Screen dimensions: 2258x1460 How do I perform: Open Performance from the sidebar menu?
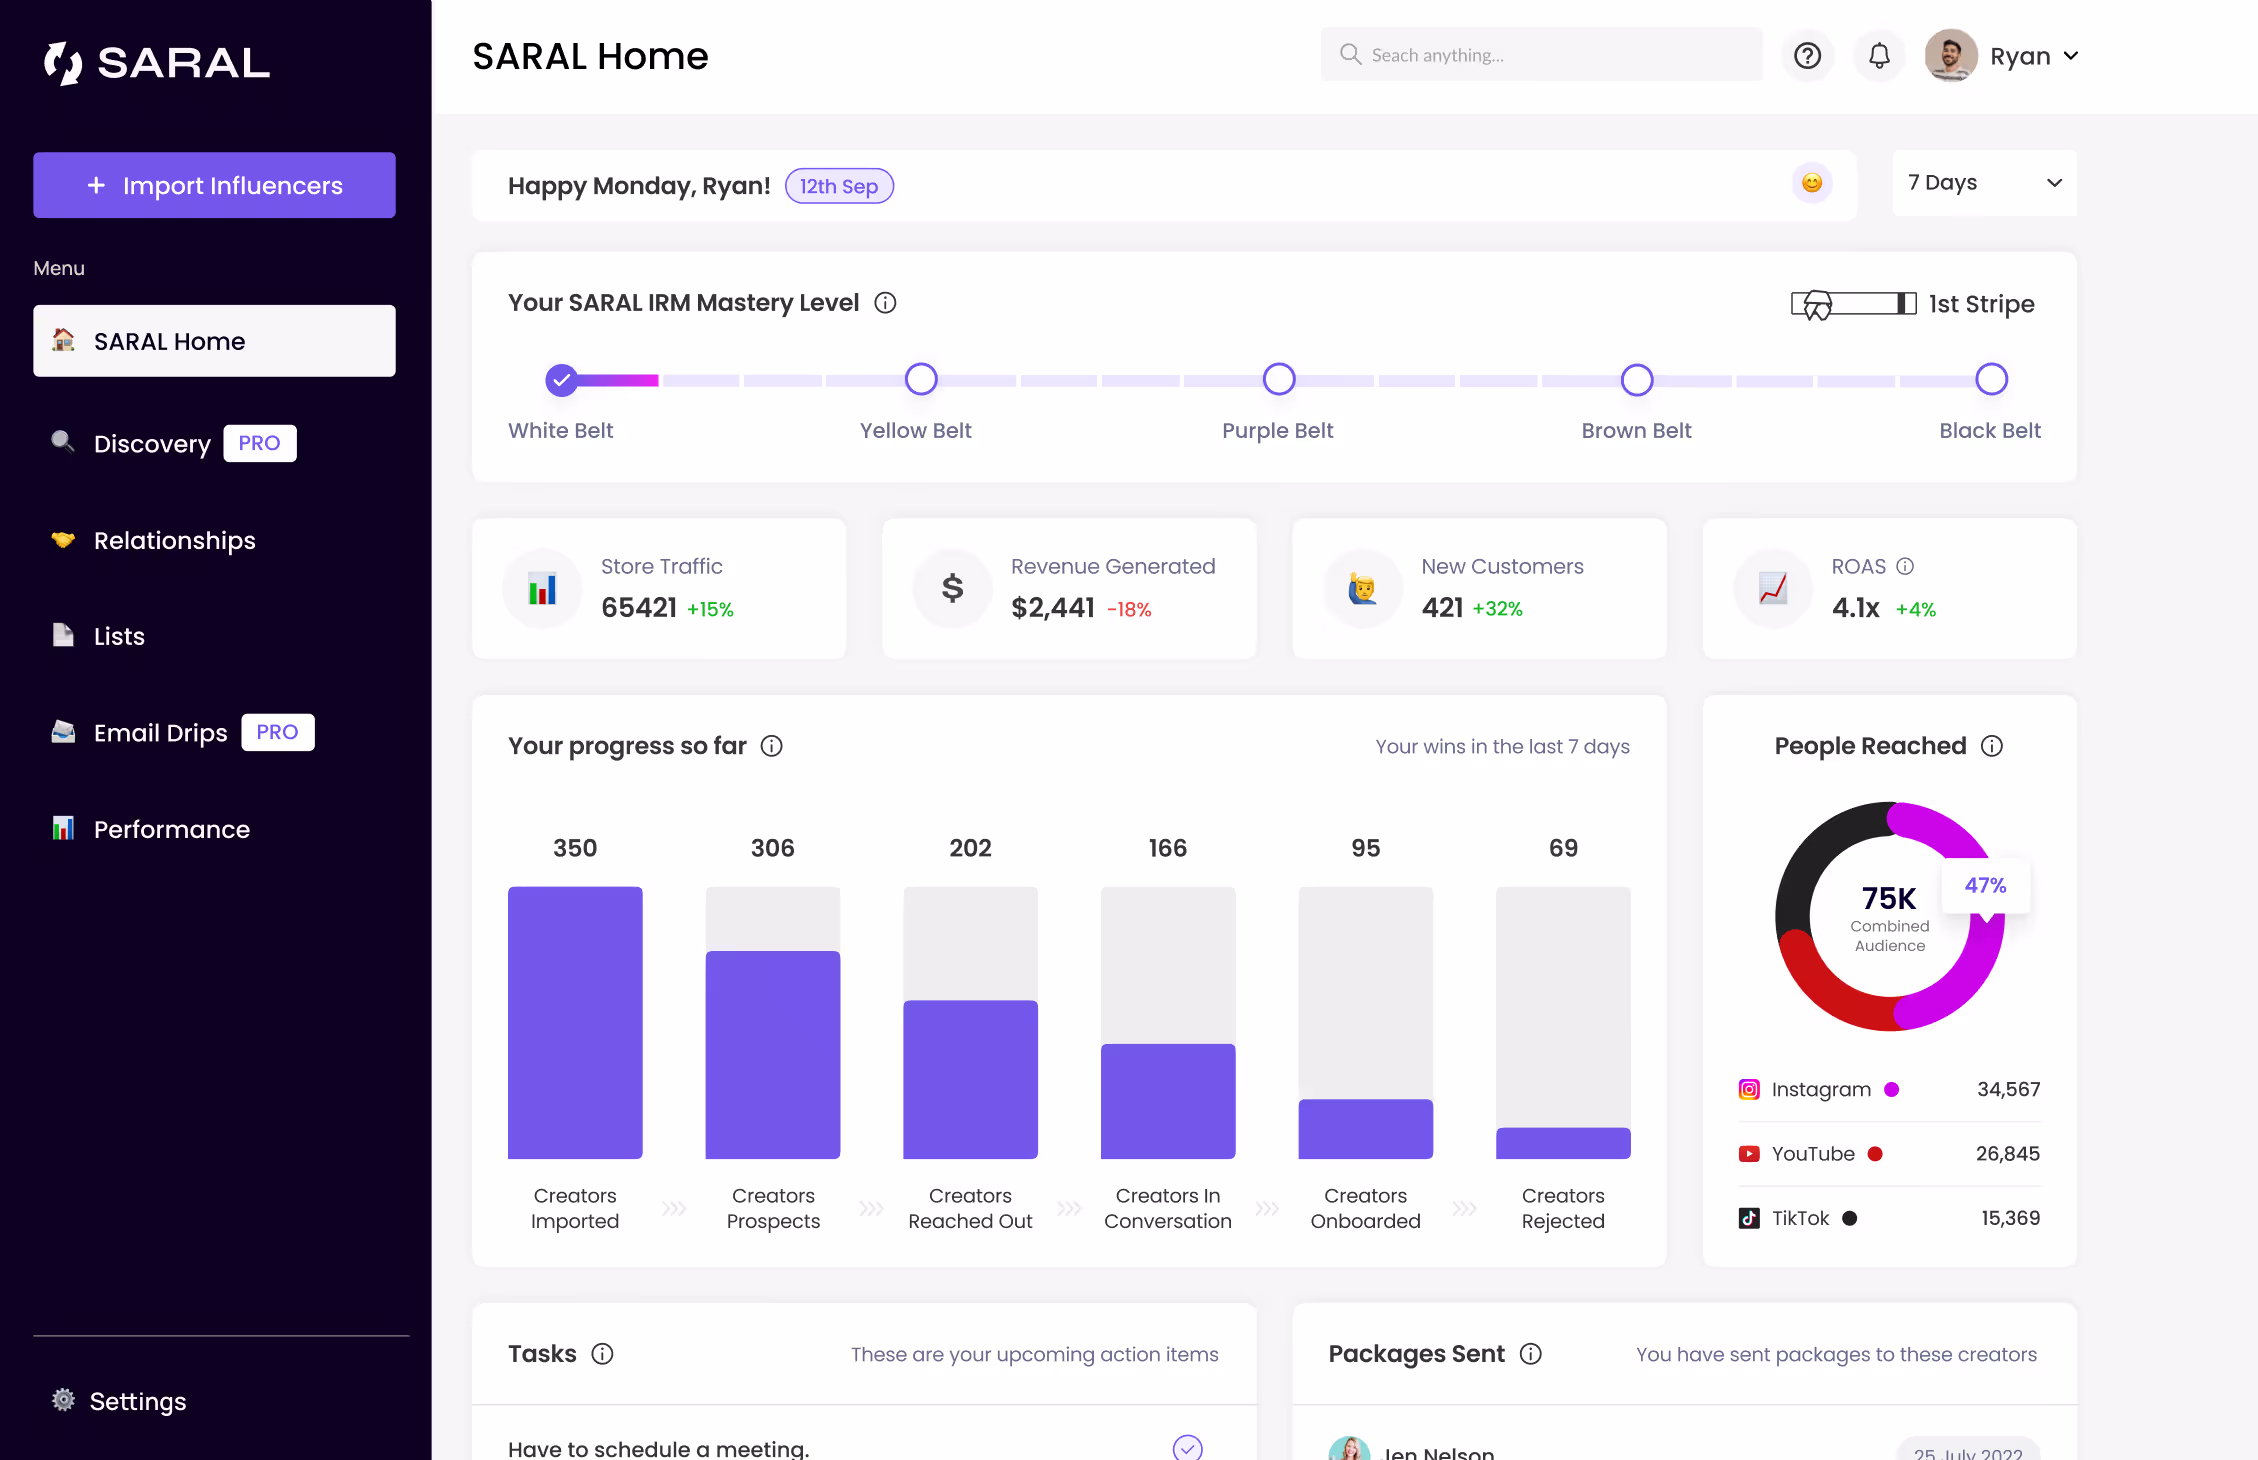pyautogui.click(x=171, y=829)
